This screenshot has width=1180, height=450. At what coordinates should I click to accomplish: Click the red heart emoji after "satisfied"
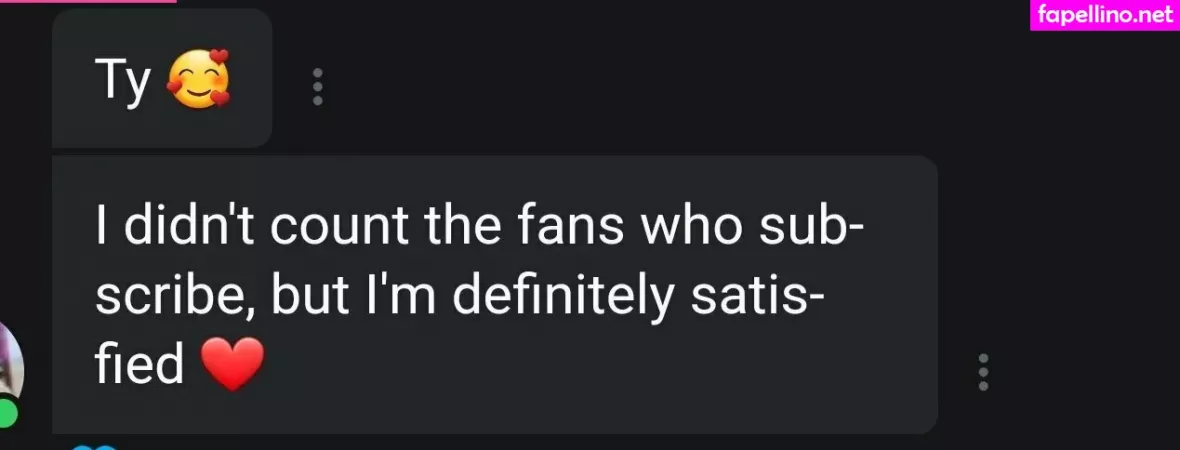coord(232,365)
